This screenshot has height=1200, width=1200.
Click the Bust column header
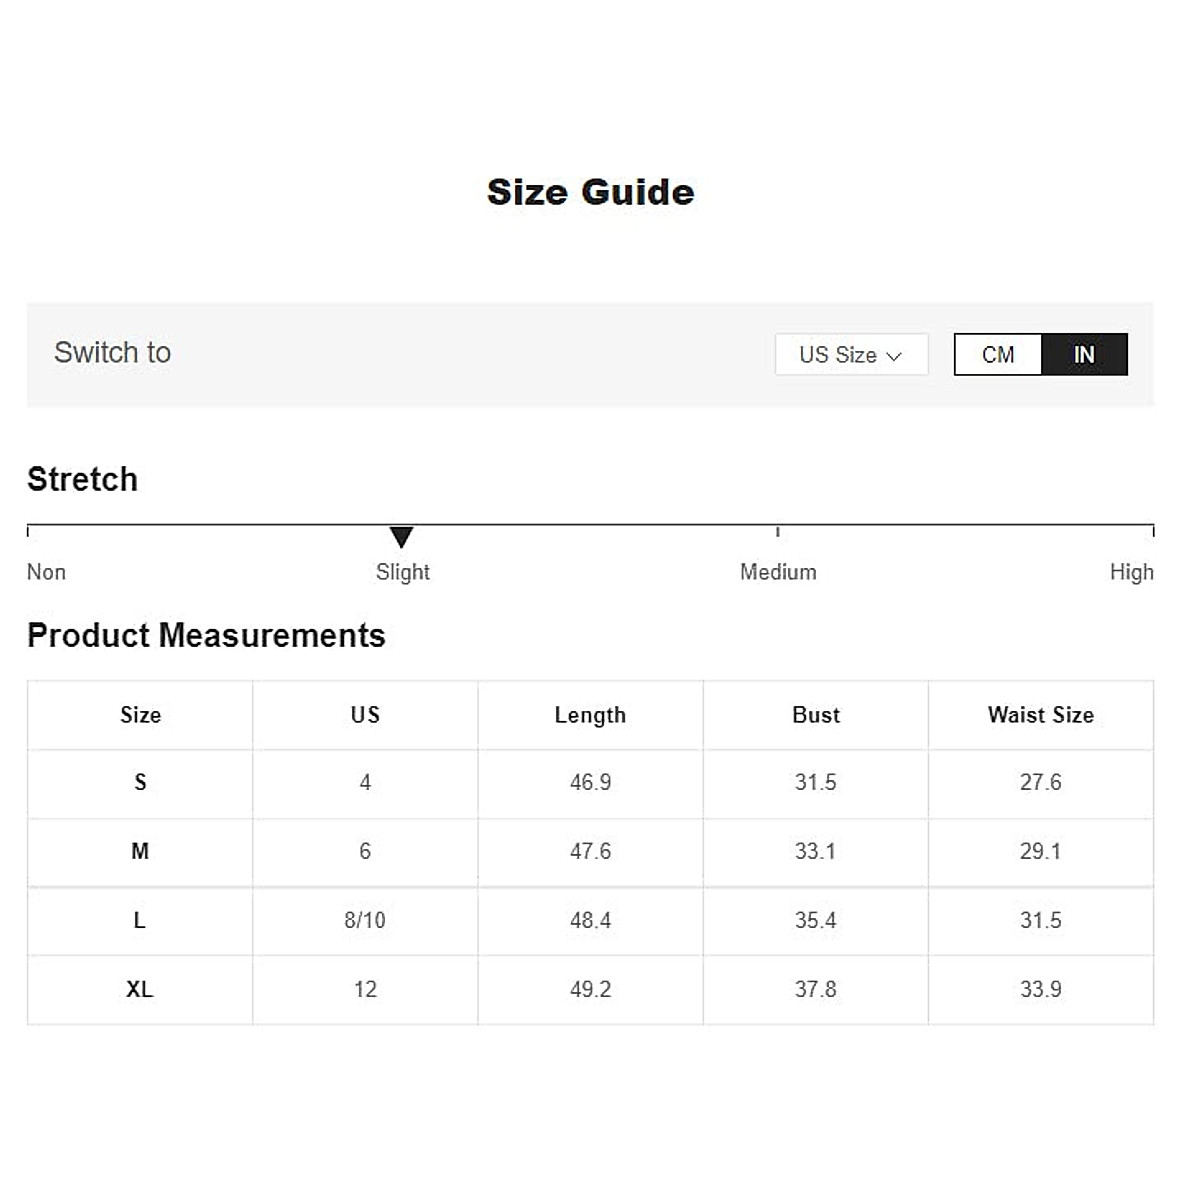[816, 715]
